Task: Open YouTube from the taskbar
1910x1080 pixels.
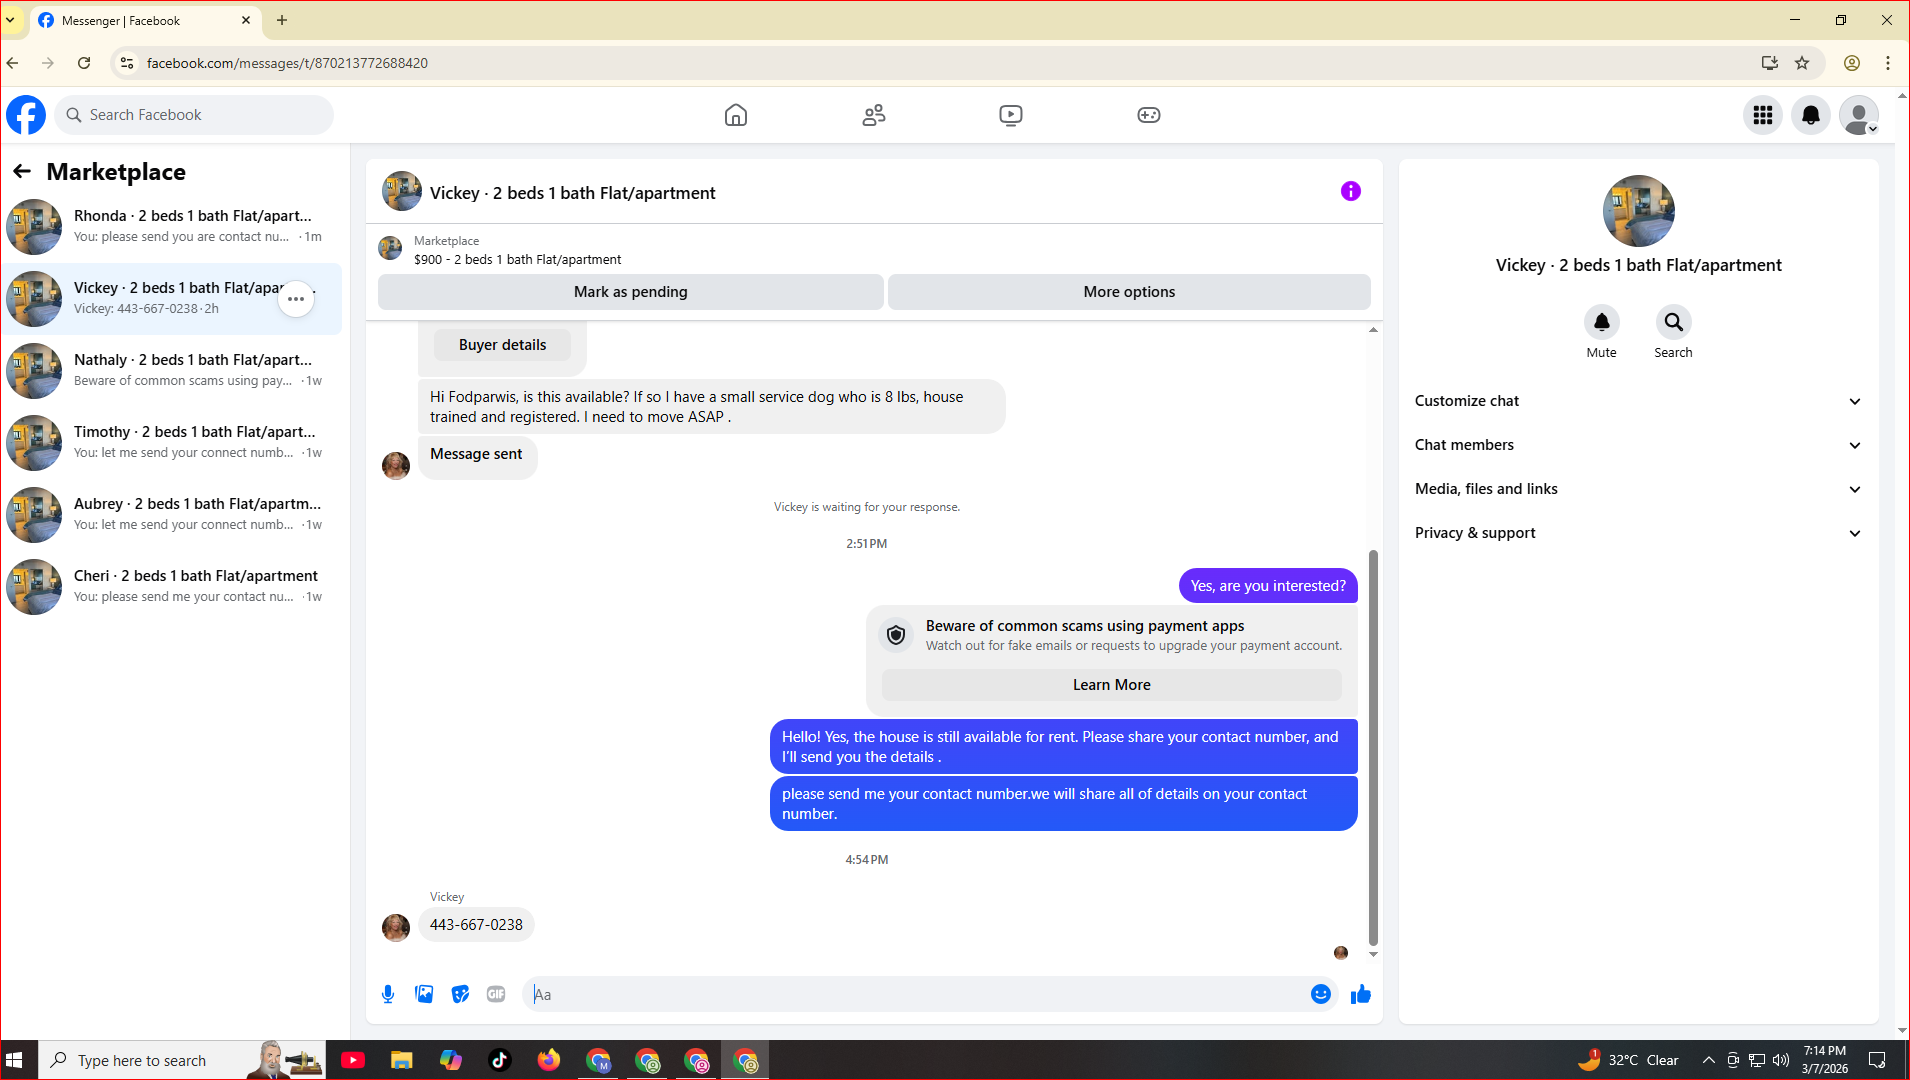Action: coord(353,1060)
